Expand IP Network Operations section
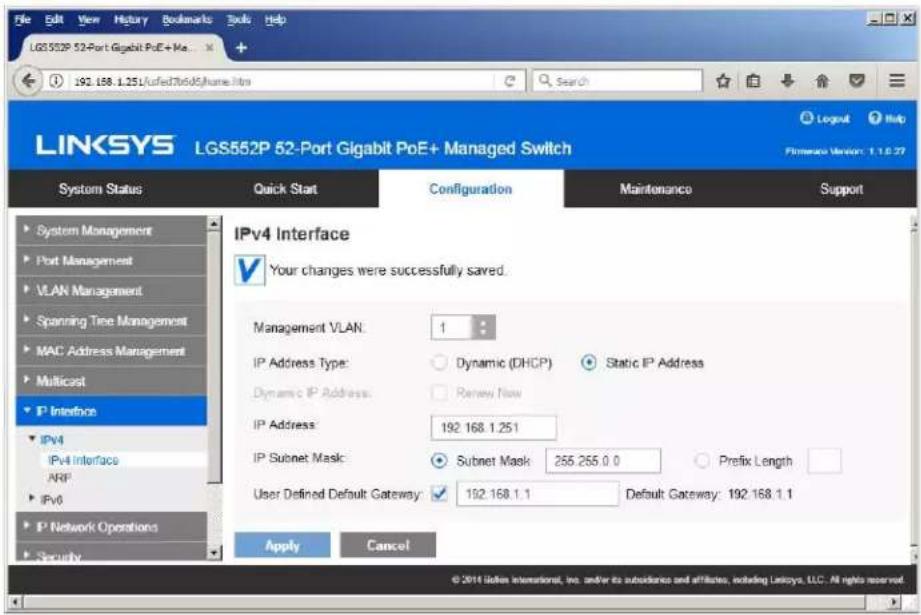Image resolution: width=921 pixels, height=615 pixels. tap(111, 526)
